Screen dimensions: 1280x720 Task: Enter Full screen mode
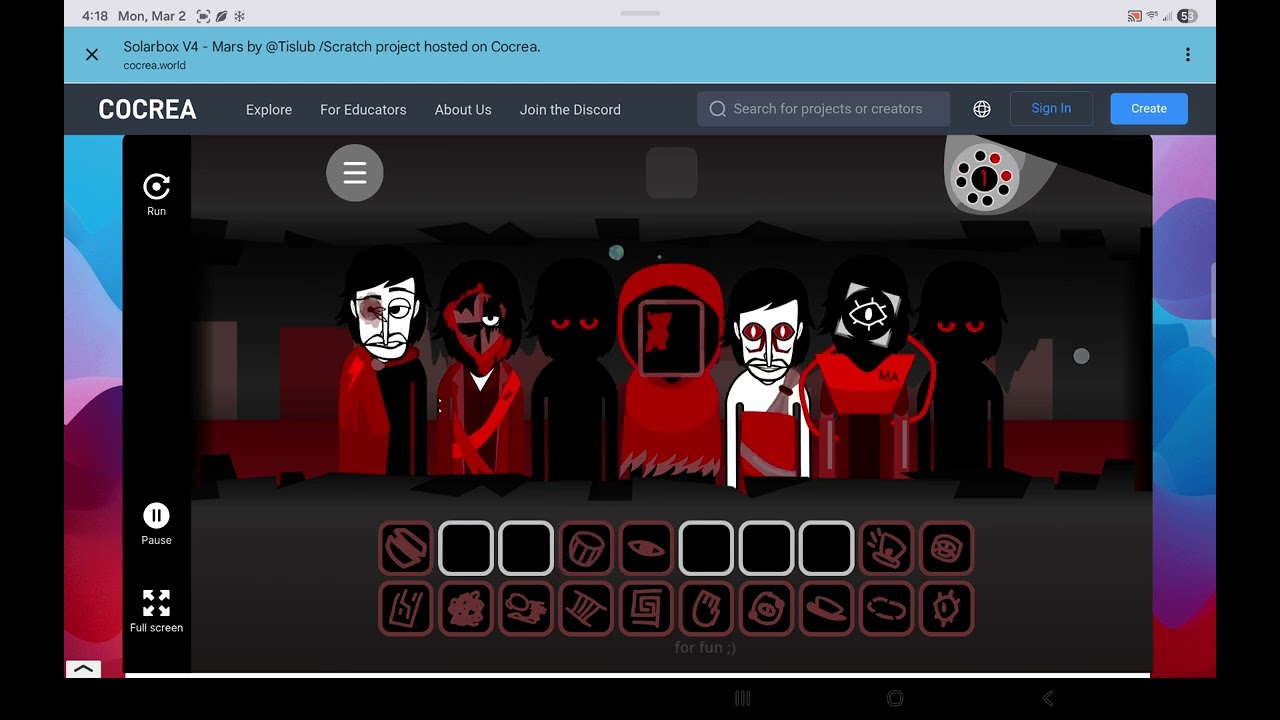(x=156, y=611)
